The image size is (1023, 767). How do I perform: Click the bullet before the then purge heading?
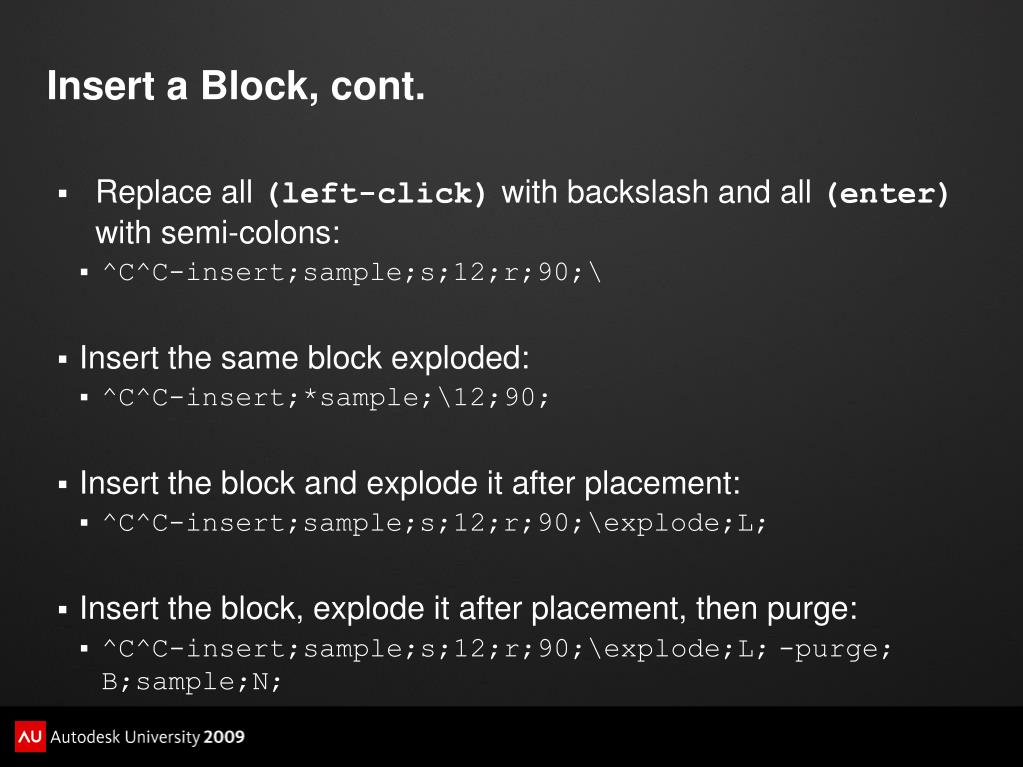tap(63, 610)
